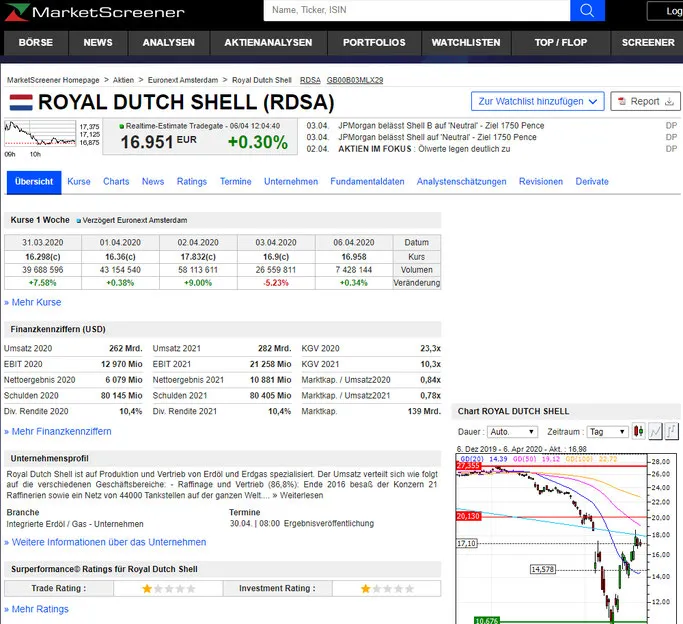
Task: Switch to the Fundamentaldaten tab
Action: point(367,182)
